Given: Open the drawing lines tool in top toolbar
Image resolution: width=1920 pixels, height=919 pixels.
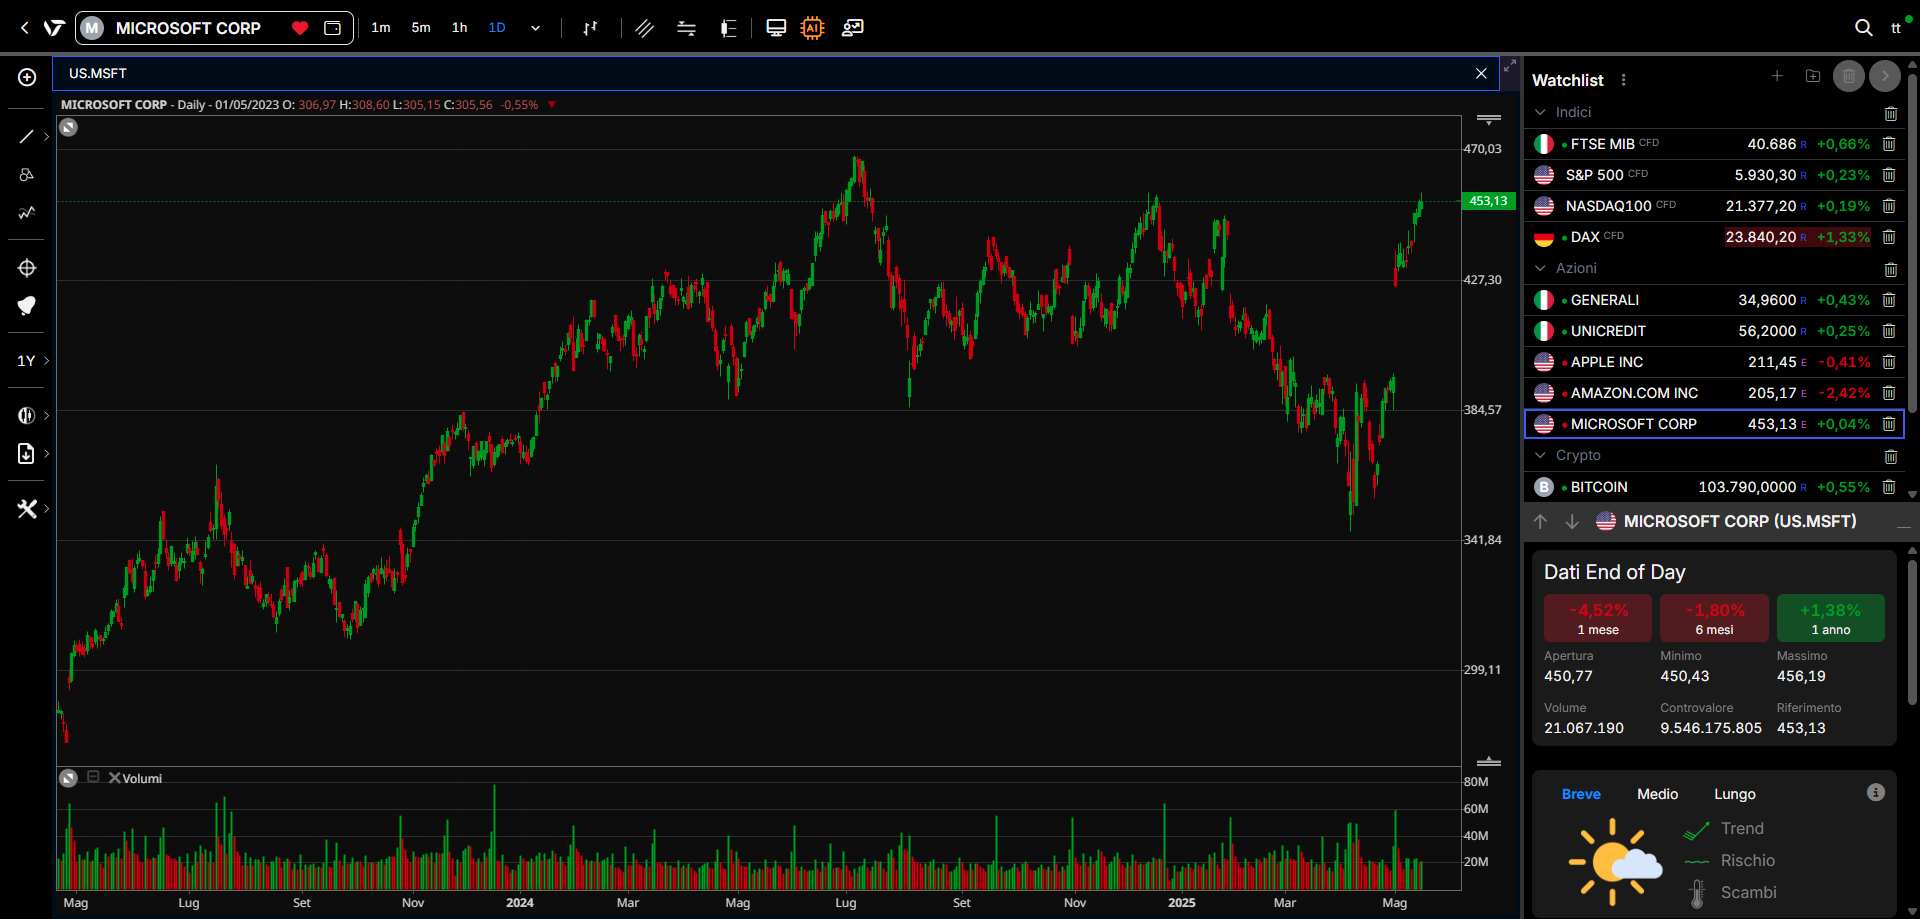Looking at the screenshot, I should click(x=645, y=28).
